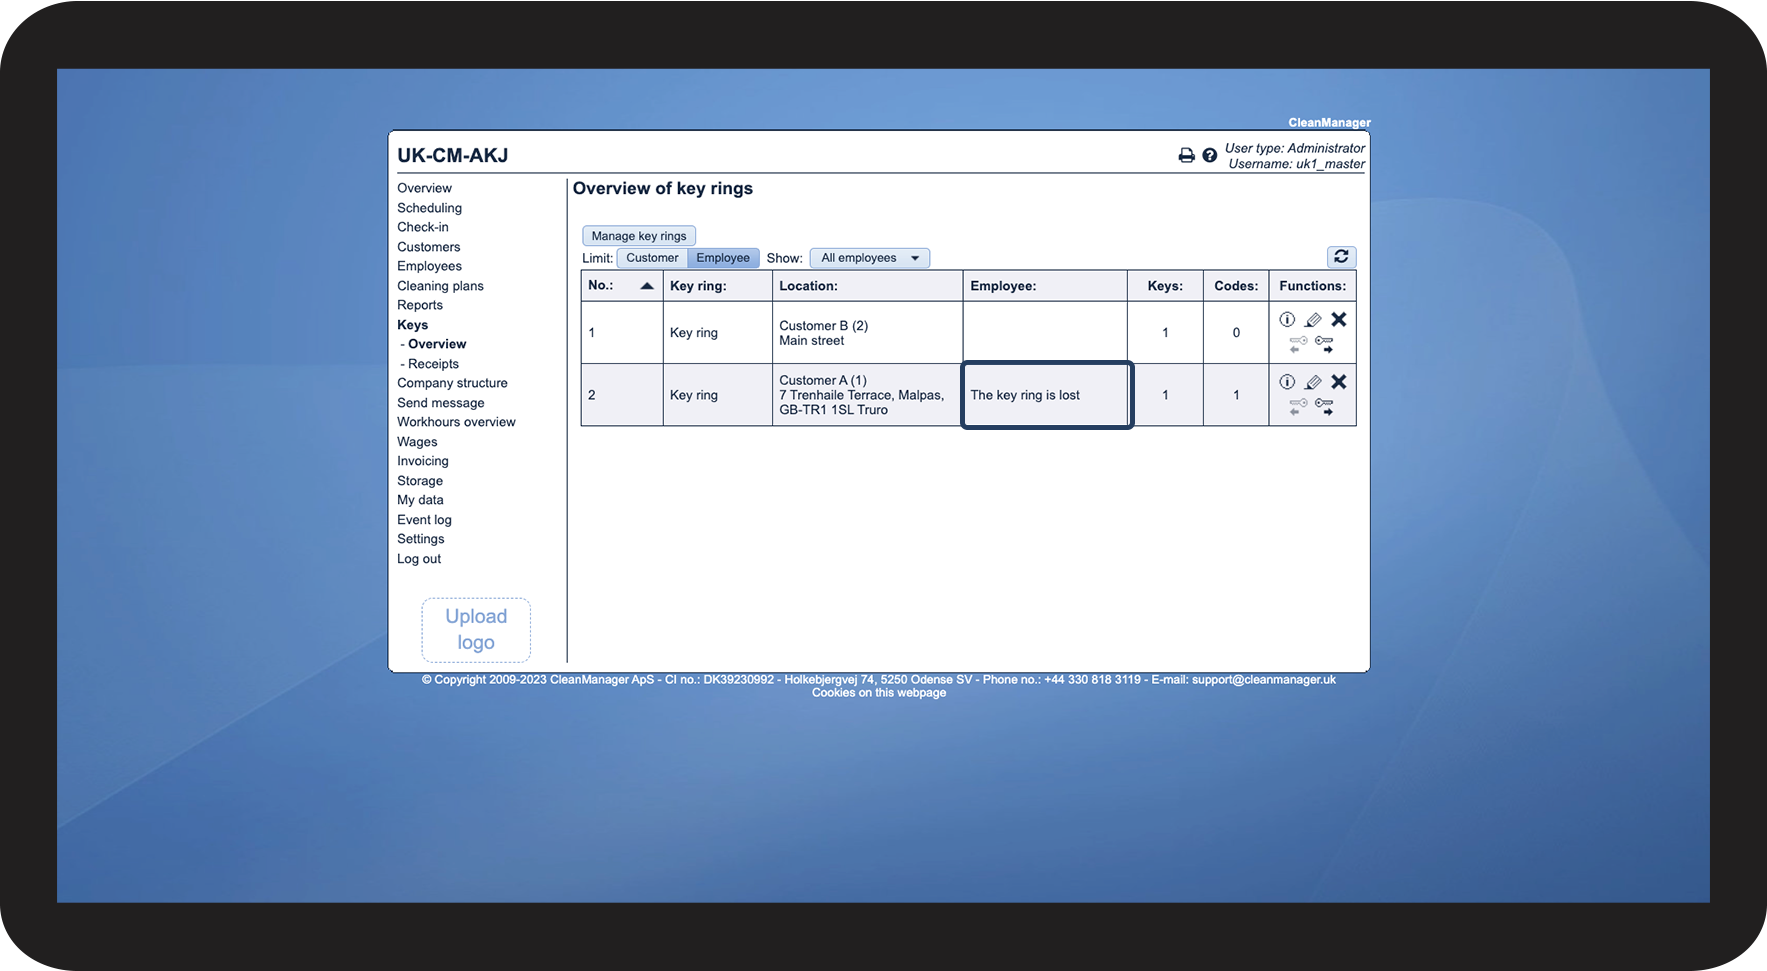Edit the Customer B key ring

pos(1313,320)
